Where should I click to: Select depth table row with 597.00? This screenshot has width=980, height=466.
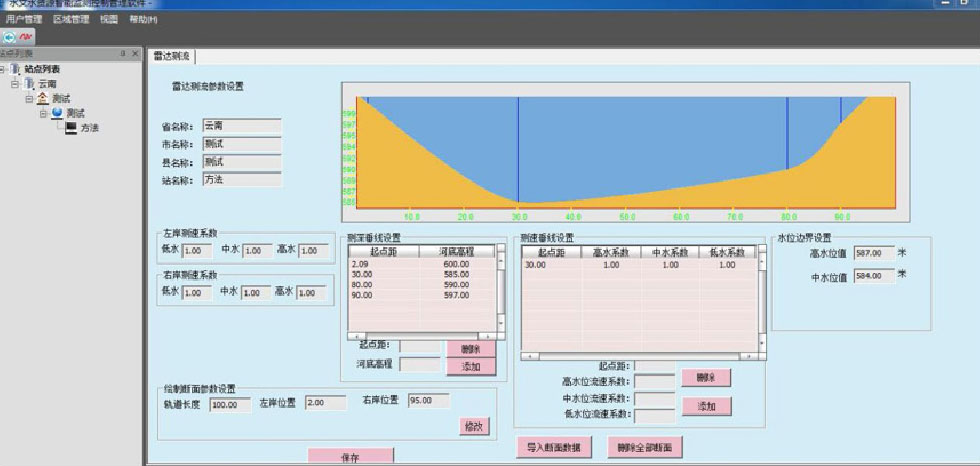coord(422,295)
